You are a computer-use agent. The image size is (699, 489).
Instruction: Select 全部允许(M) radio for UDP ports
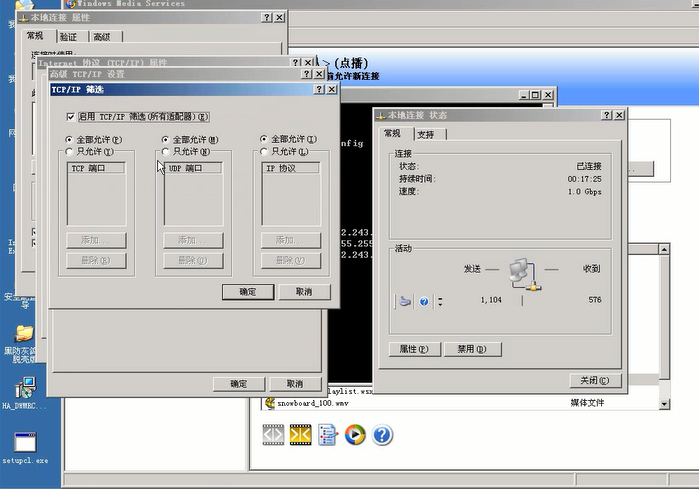pos(165,140)
